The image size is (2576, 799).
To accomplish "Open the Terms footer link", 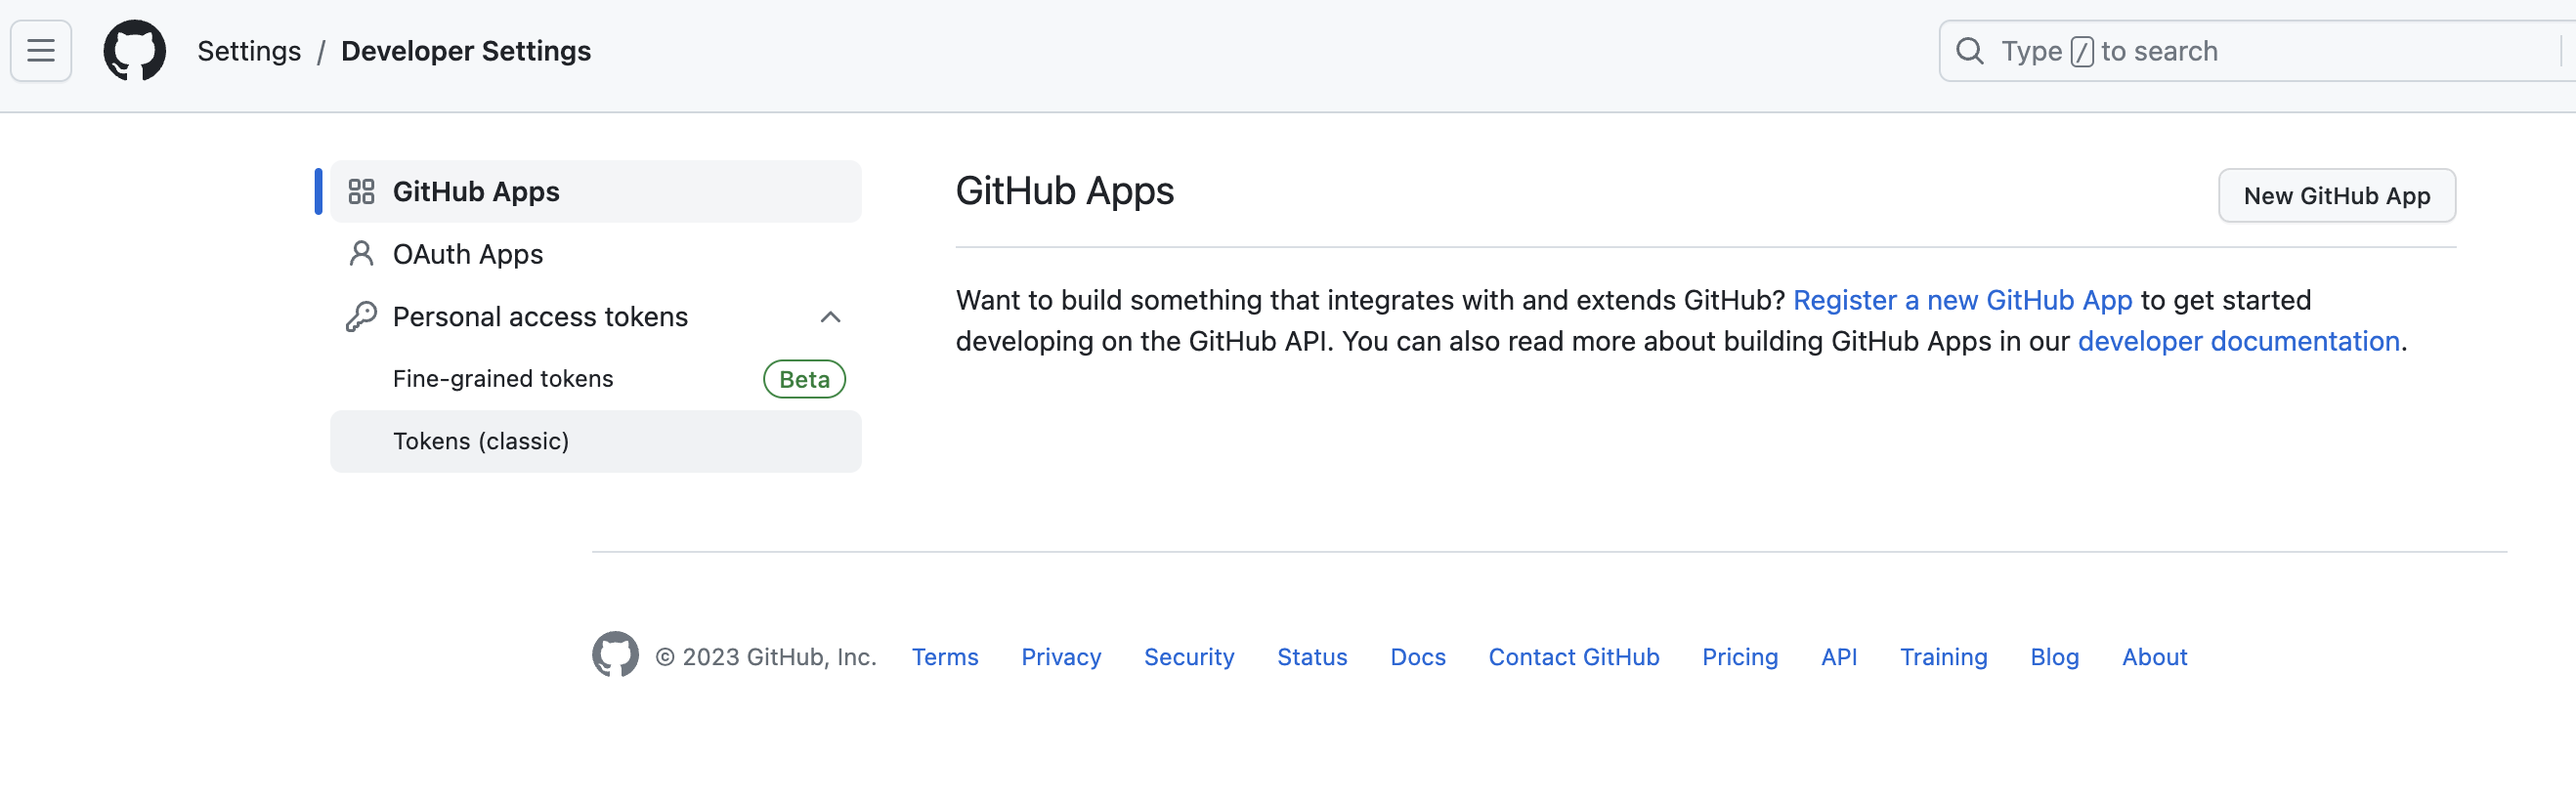I will [x=945, y=657].
